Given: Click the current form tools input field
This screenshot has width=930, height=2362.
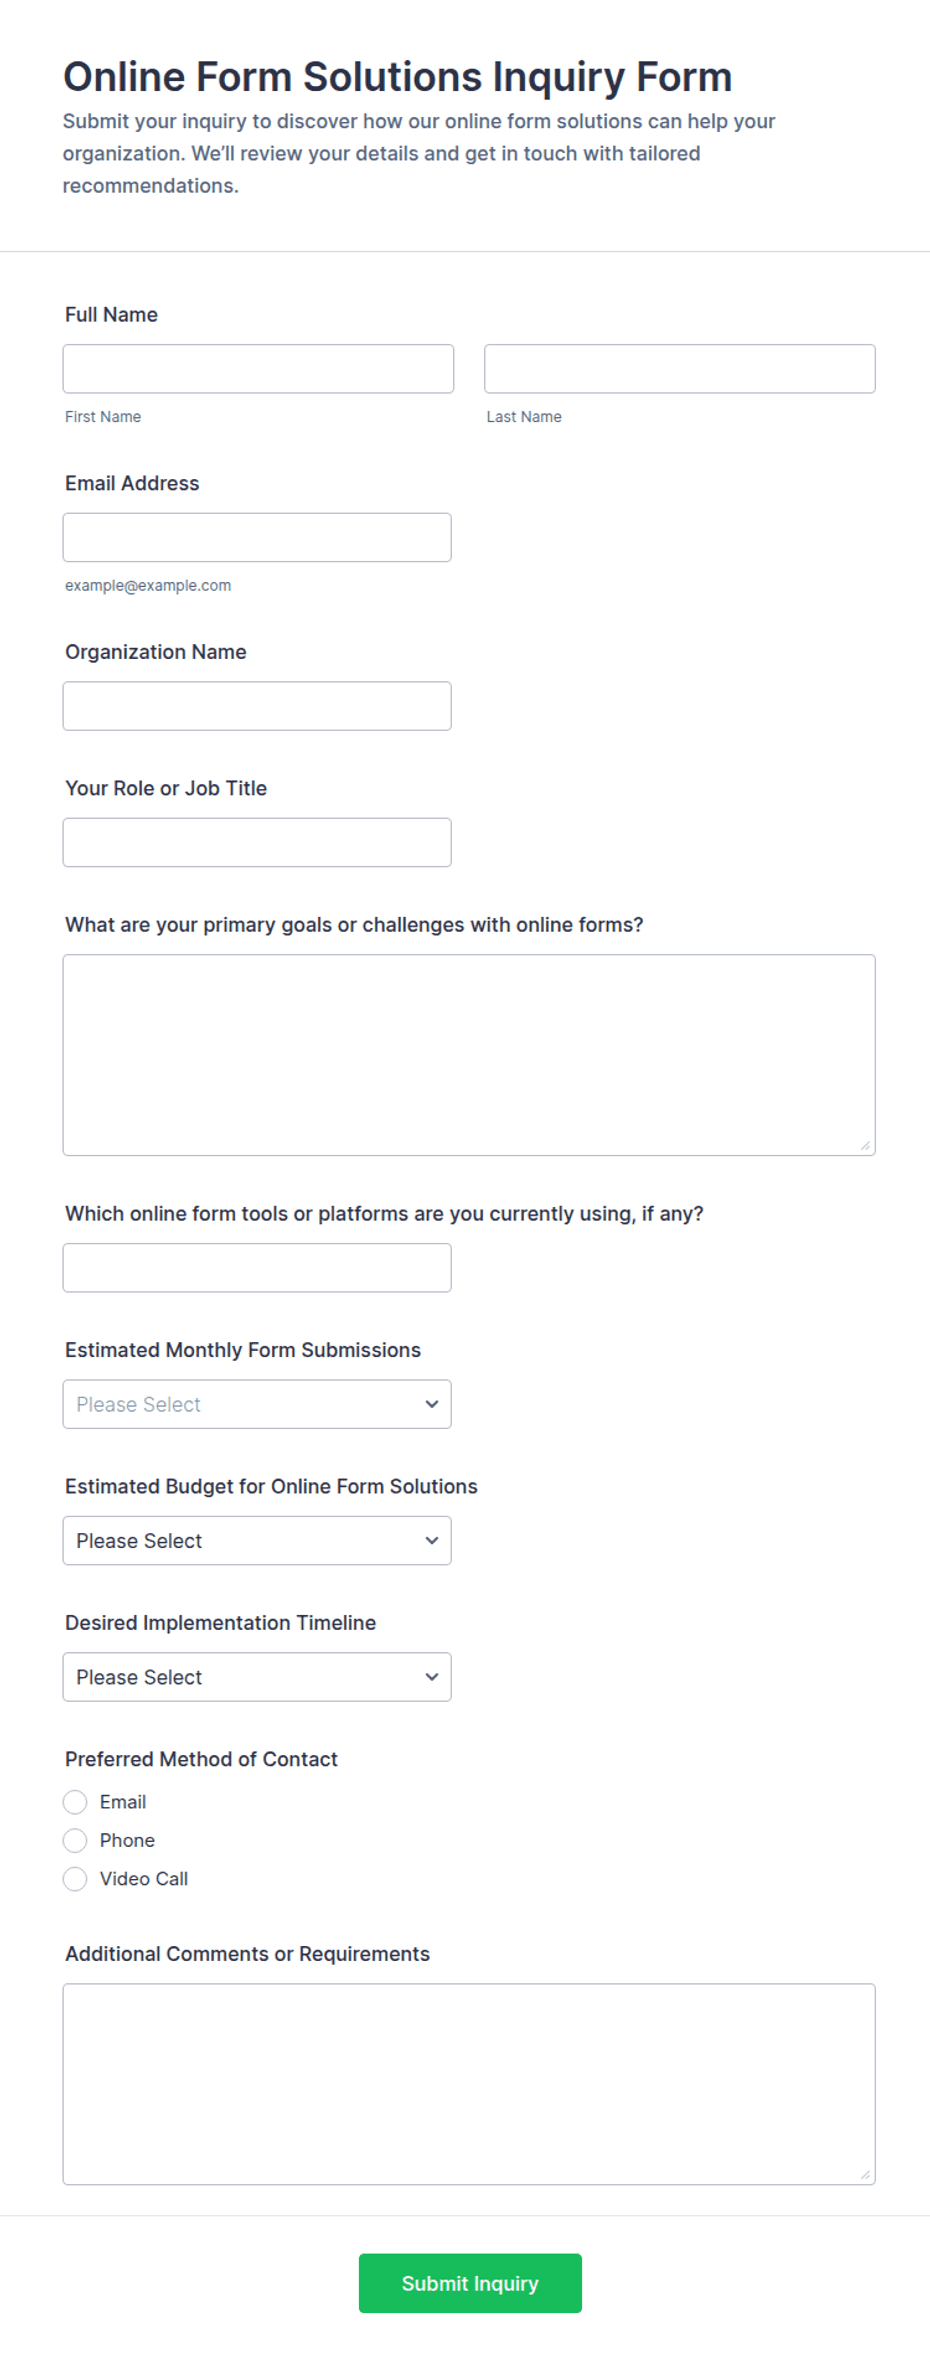Looking at the screenshot, I should point(257,1268).
